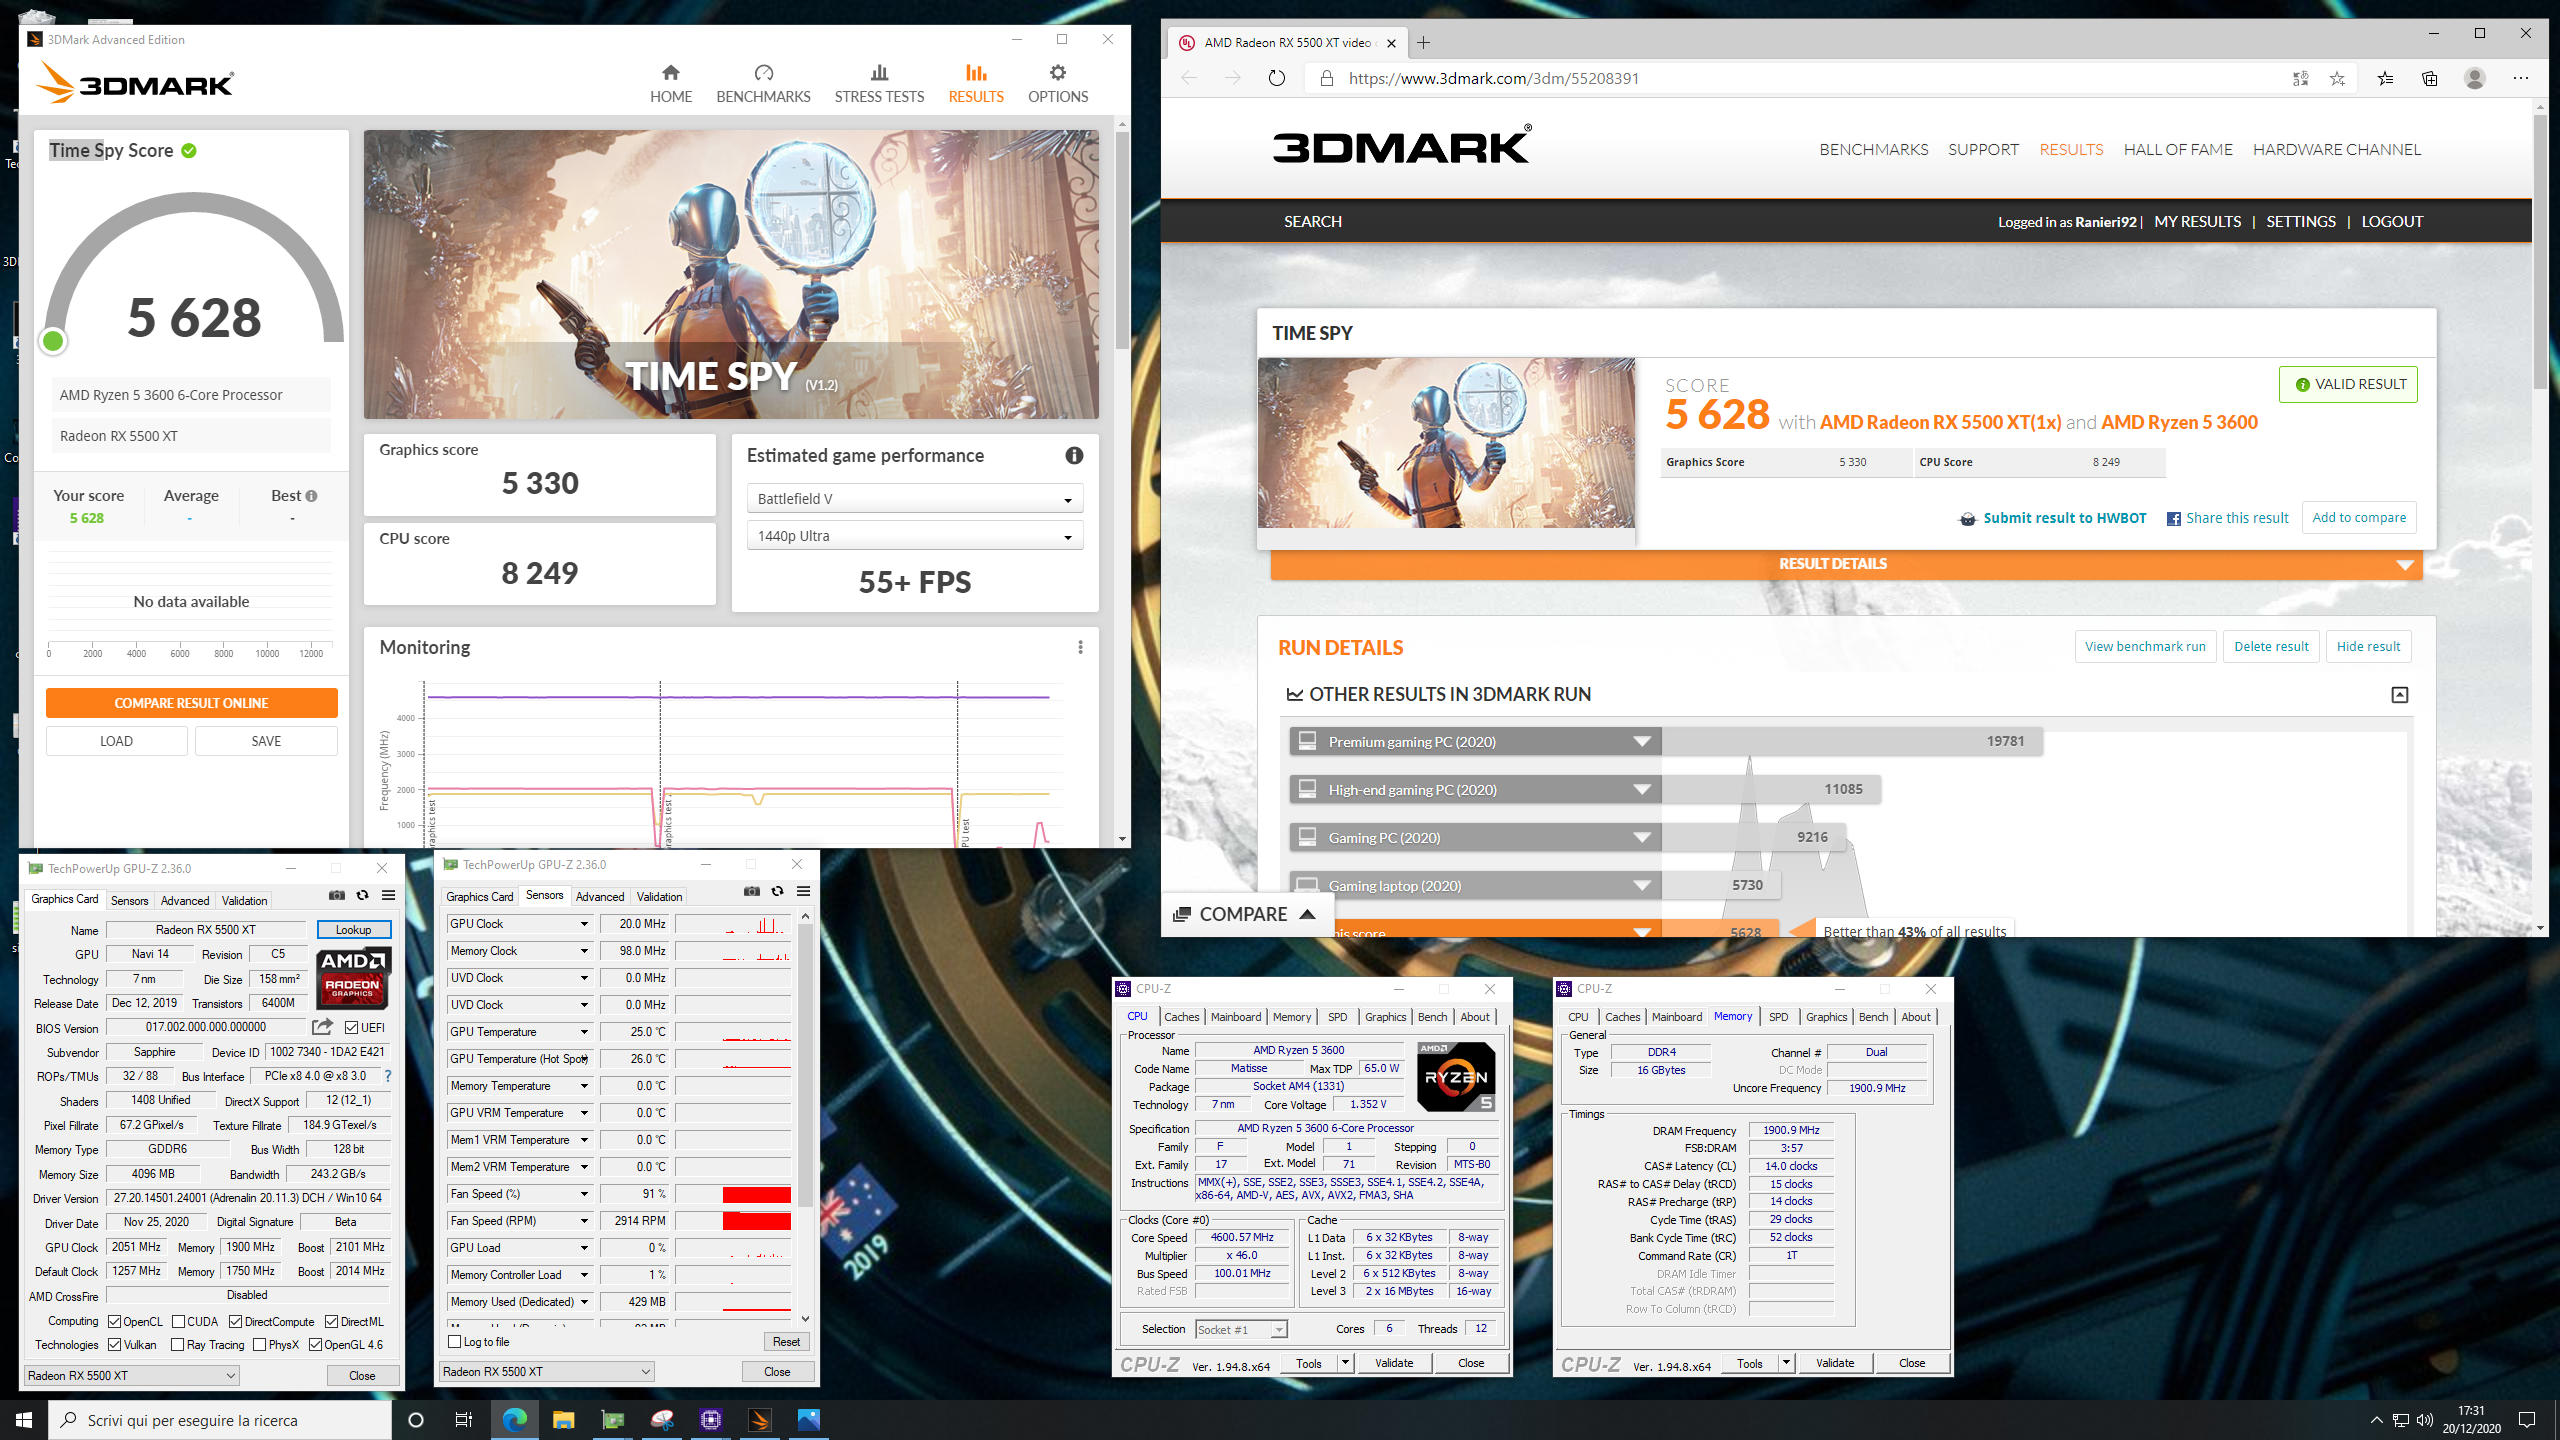2560x1440 pixels.
Task: Switch to Validation tab in GPU-Z Sensors window
Action: click(659, 896)
